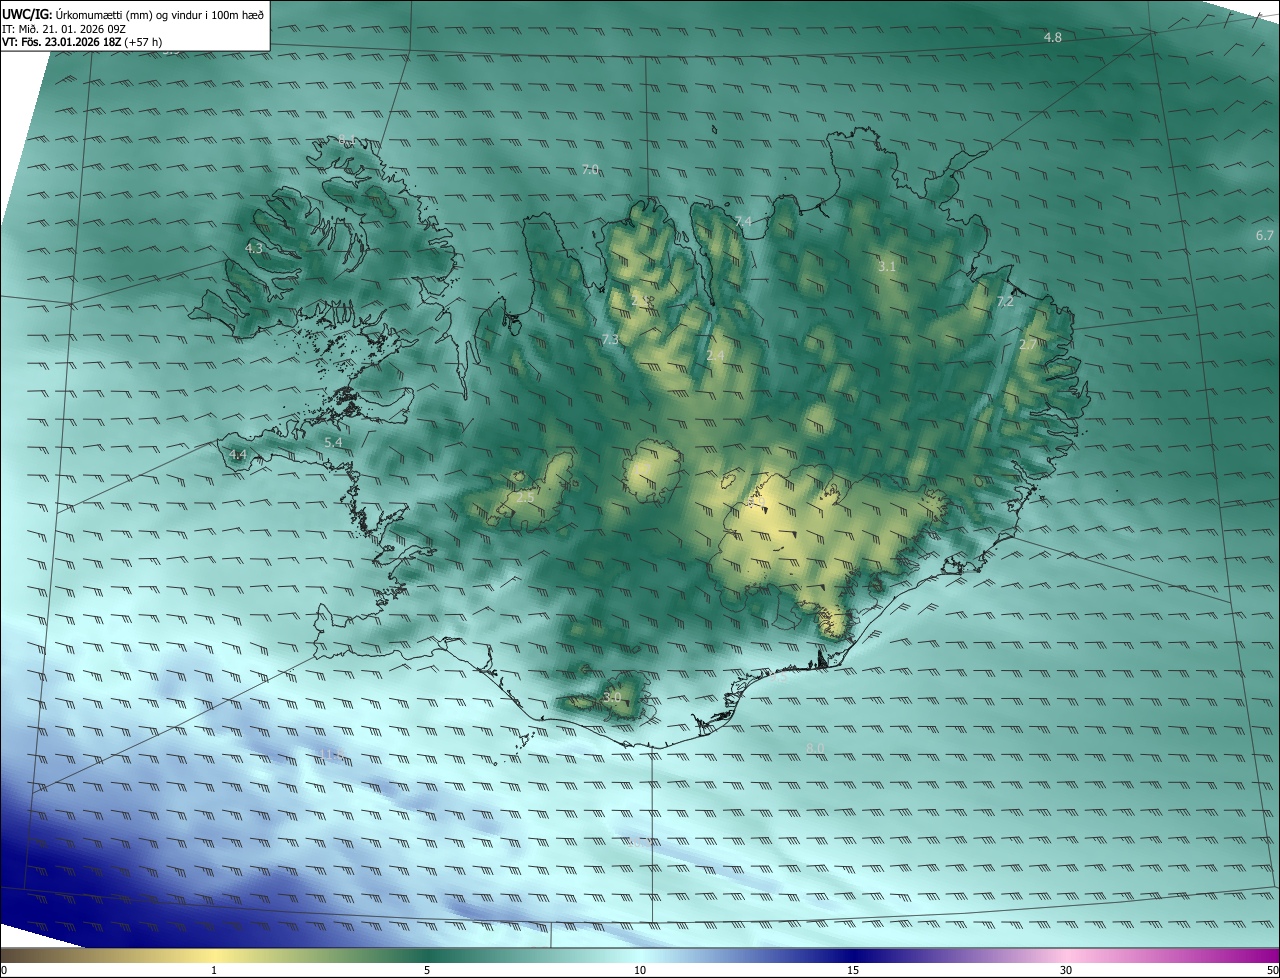Click the colour scale label 15
The width and height of the screenshot is (1280, 978).
tap(853, 970)
